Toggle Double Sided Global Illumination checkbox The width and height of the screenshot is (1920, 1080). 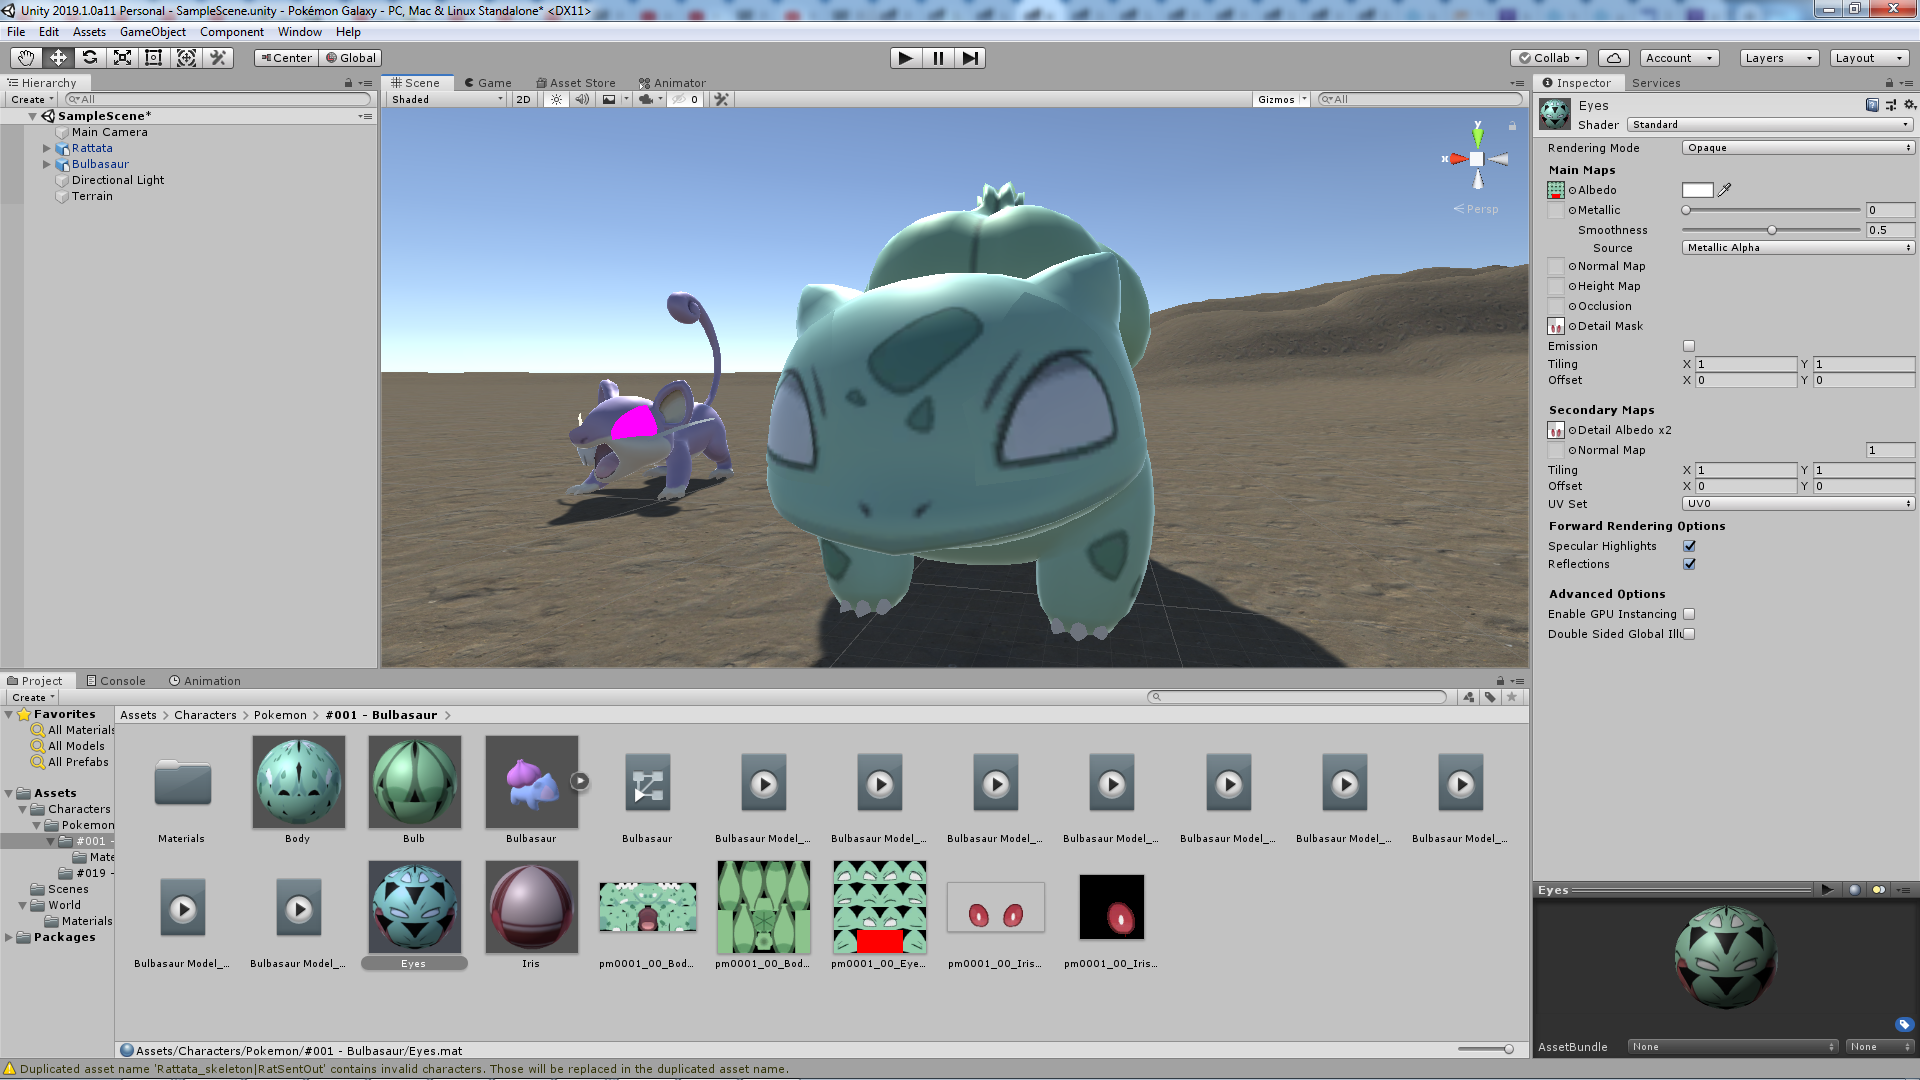(1689, 634)
